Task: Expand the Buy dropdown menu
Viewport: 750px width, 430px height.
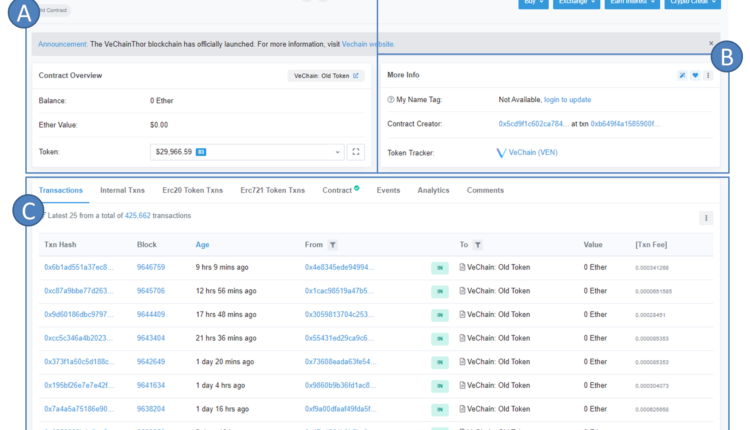Action: (x=534, y=3)
